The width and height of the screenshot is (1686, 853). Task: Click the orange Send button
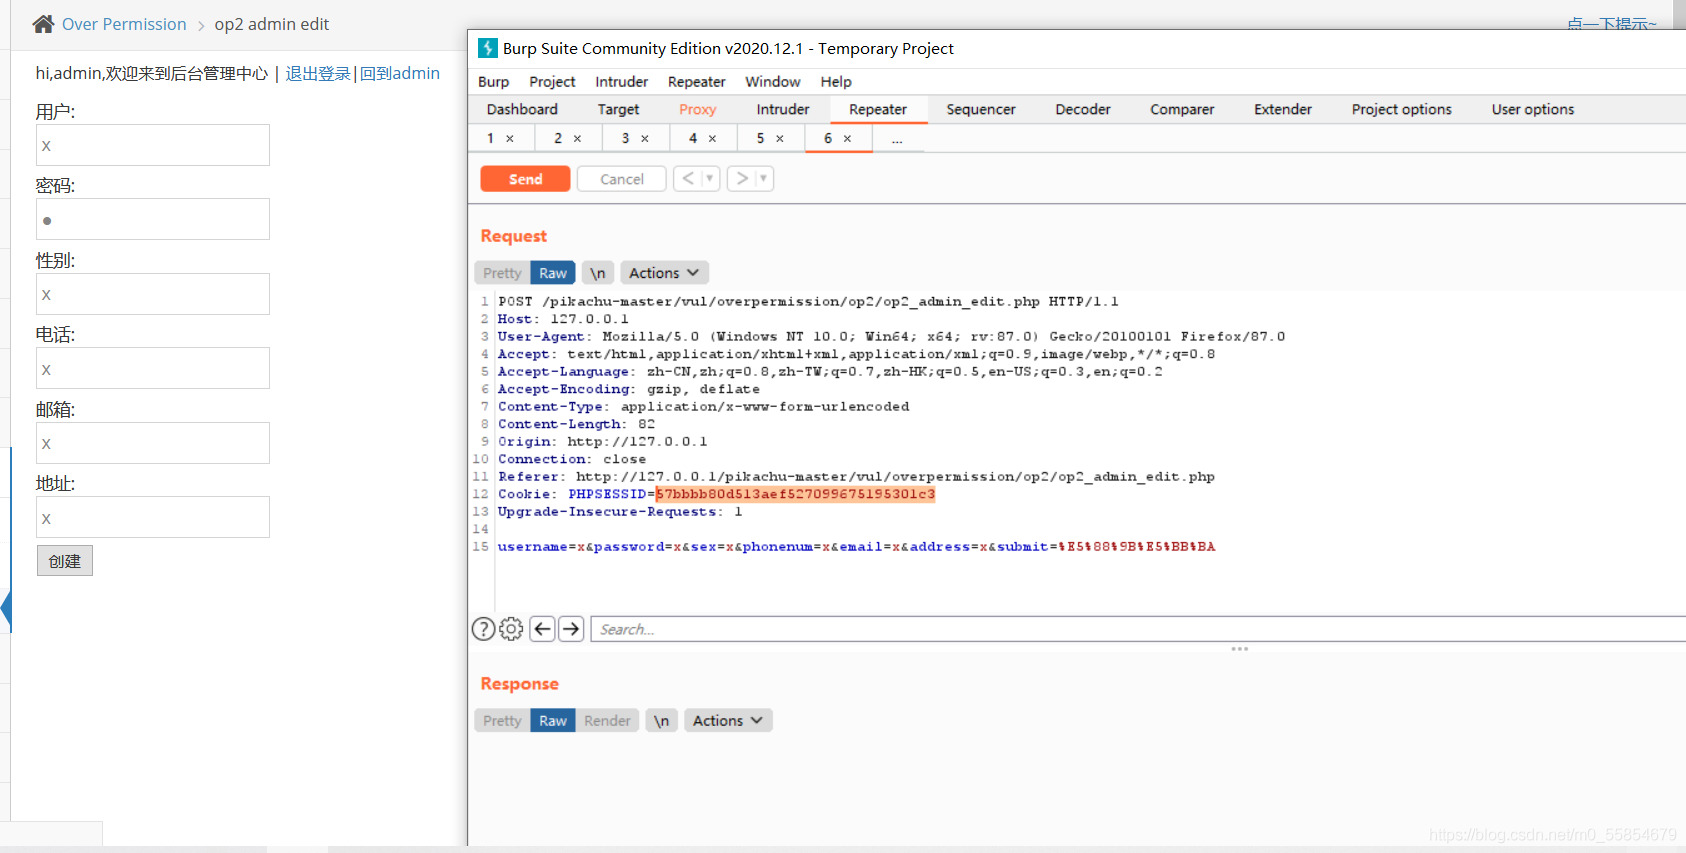525,179
